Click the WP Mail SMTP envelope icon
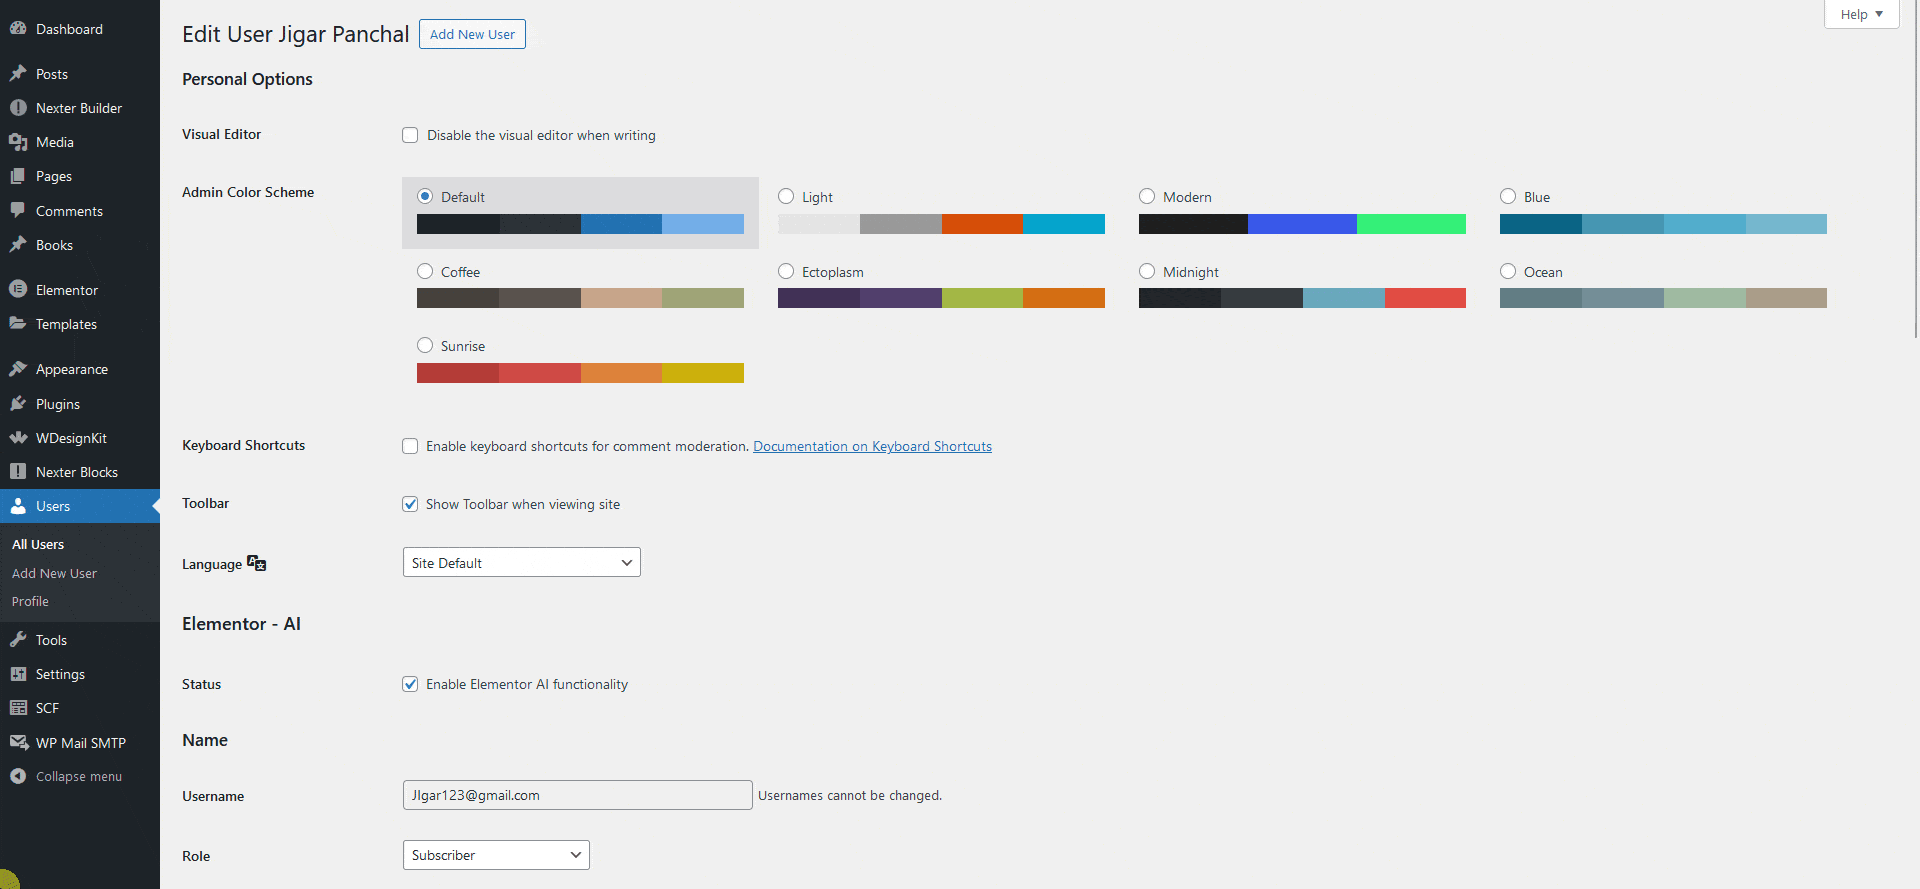This screenshot has height=889, width=1920. (18, 743)
